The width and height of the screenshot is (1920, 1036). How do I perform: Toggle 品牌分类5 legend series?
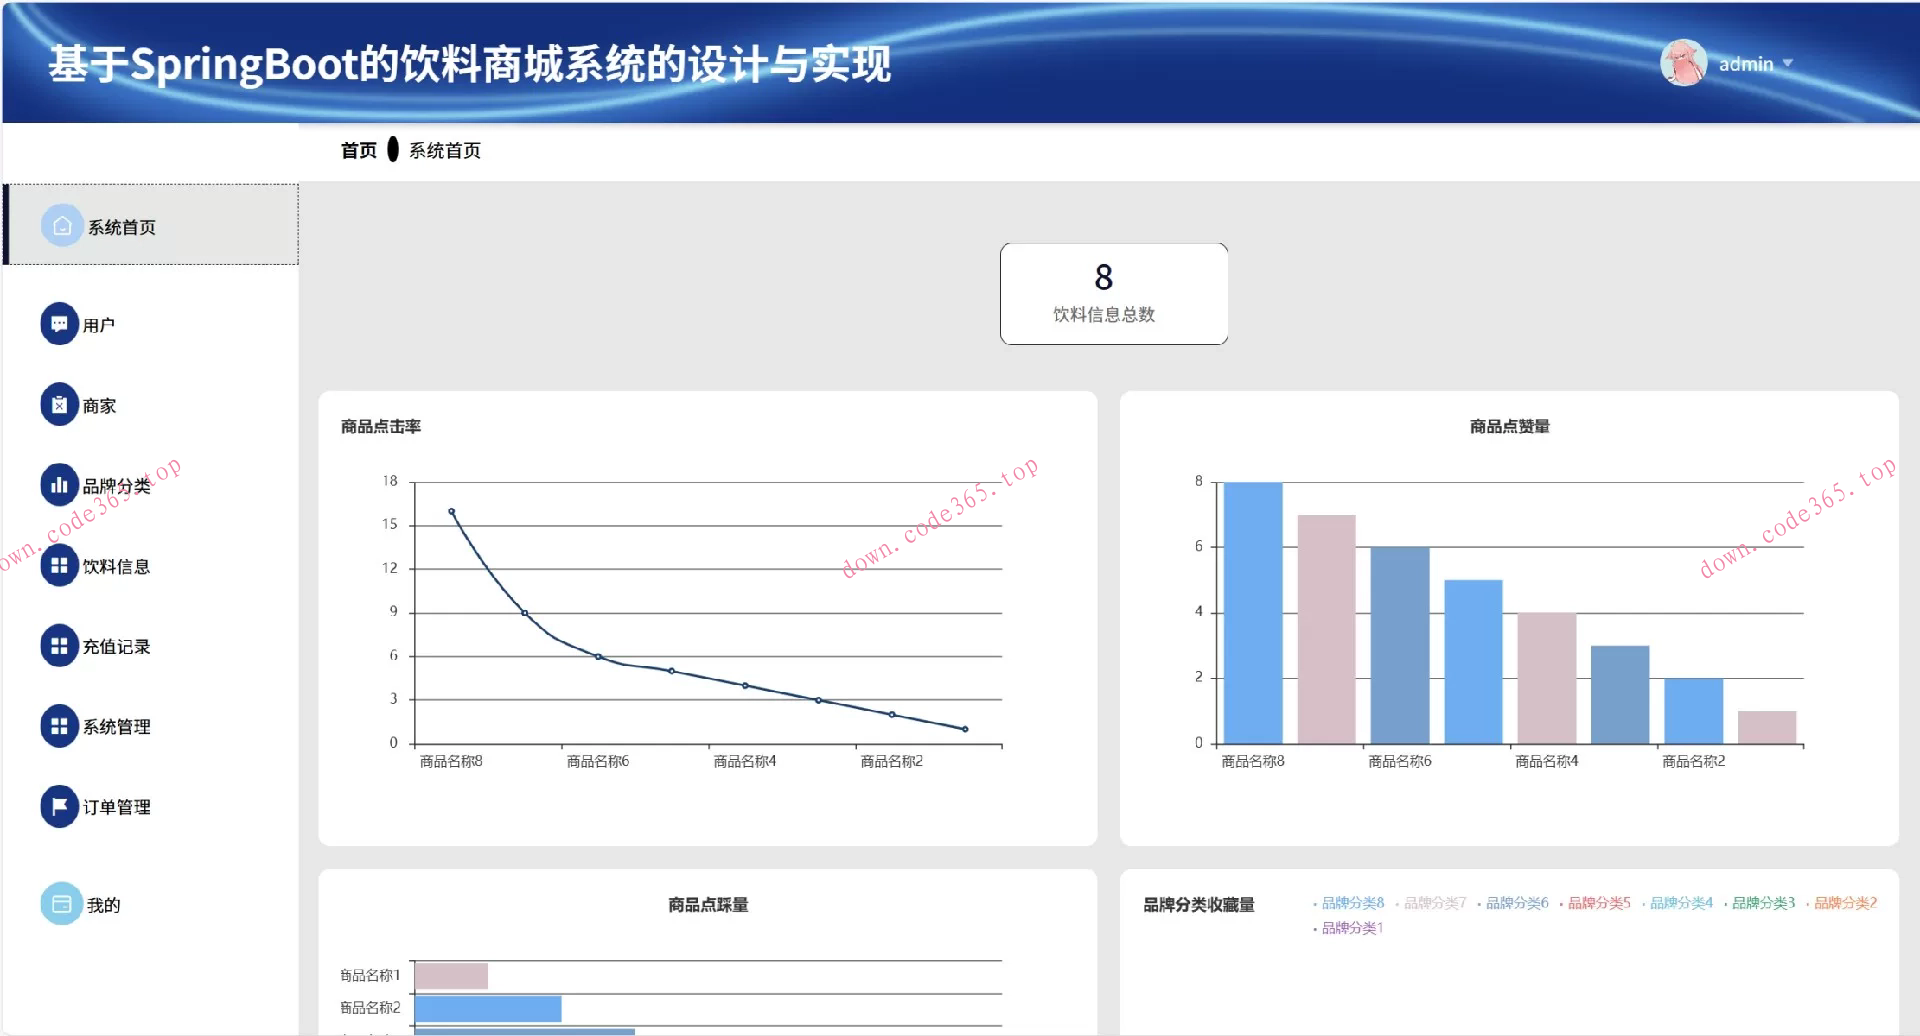(x=1598, y=903)
